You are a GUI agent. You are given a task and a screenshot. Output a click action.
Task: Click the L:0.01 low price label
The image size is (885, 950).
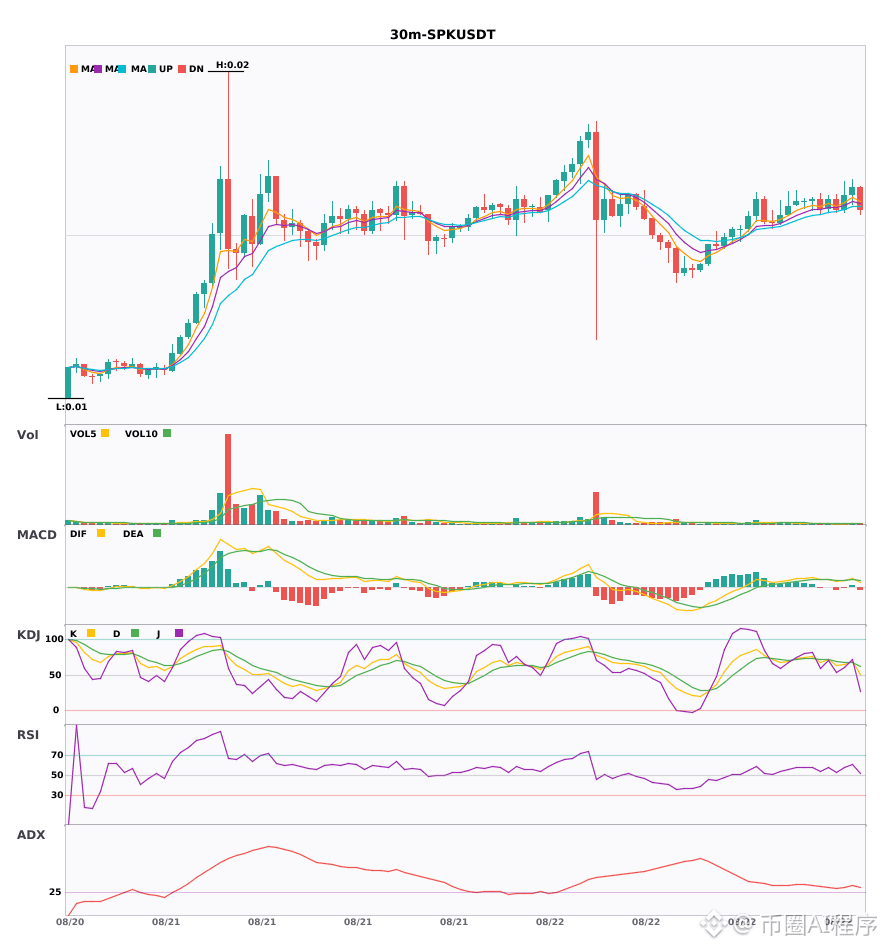(71, 407)
